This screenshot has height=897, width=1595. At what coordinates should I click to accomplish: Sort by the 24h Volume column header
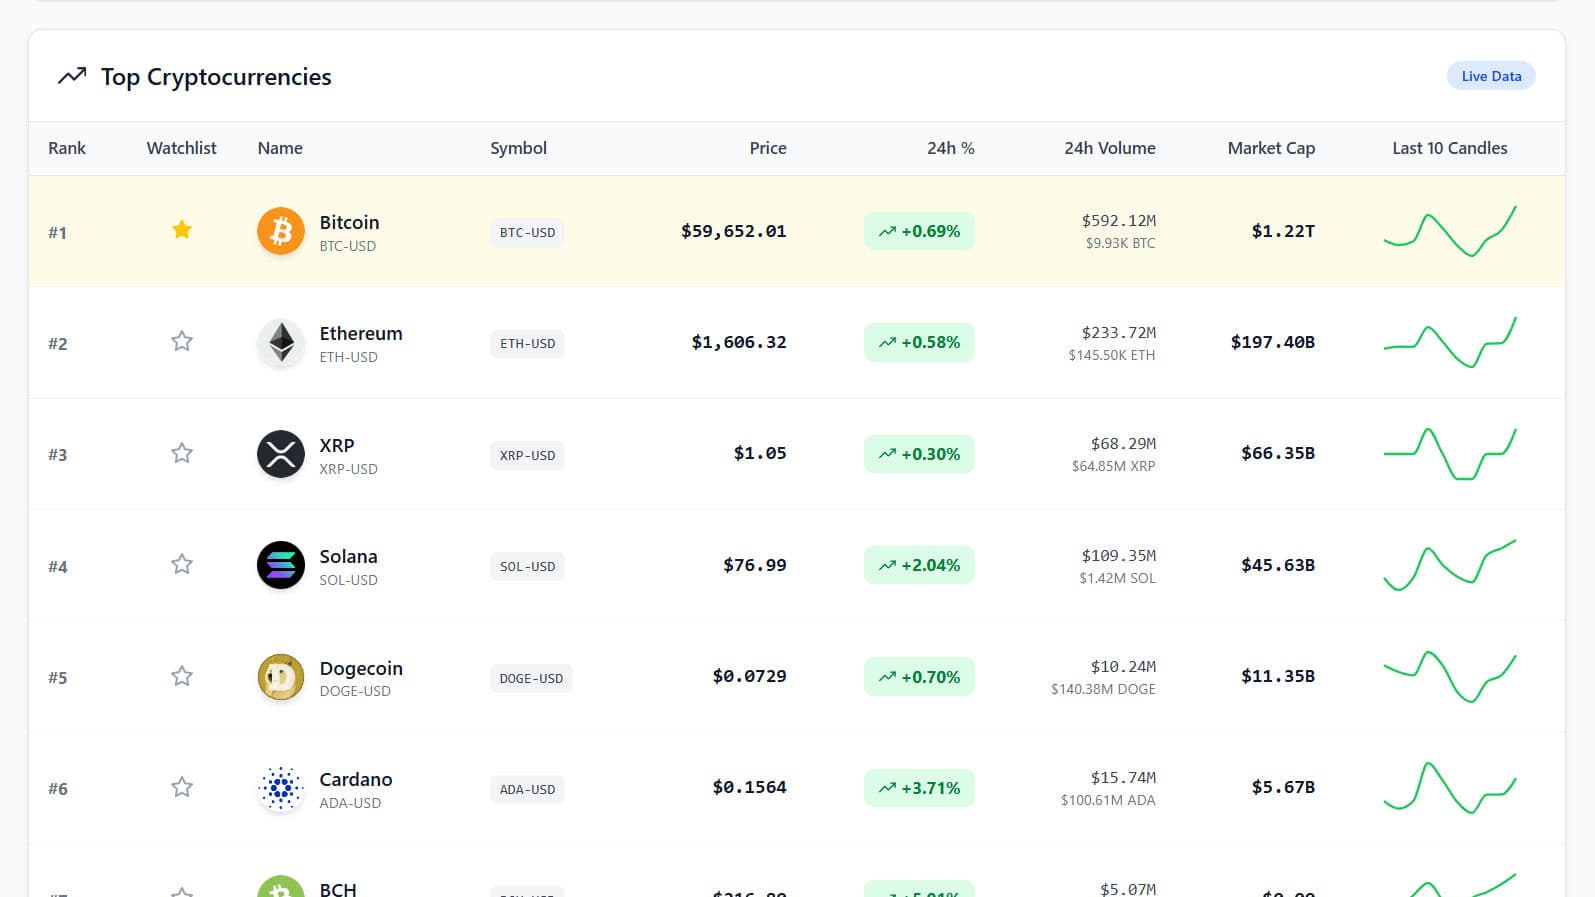[1109, 148]
